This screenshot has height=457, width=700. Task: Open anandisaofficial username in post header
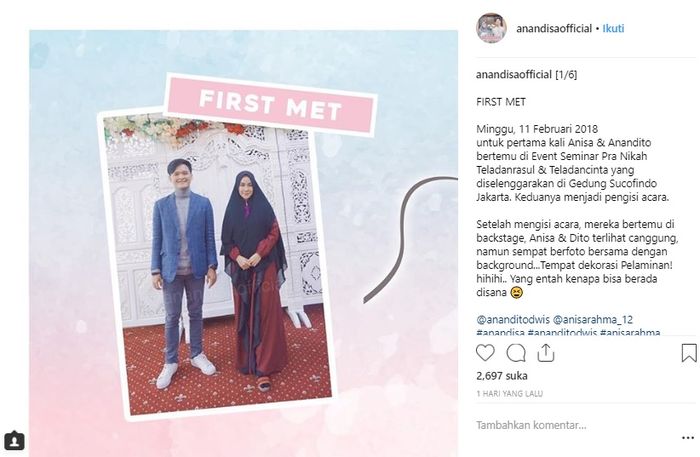click(554, 29)
